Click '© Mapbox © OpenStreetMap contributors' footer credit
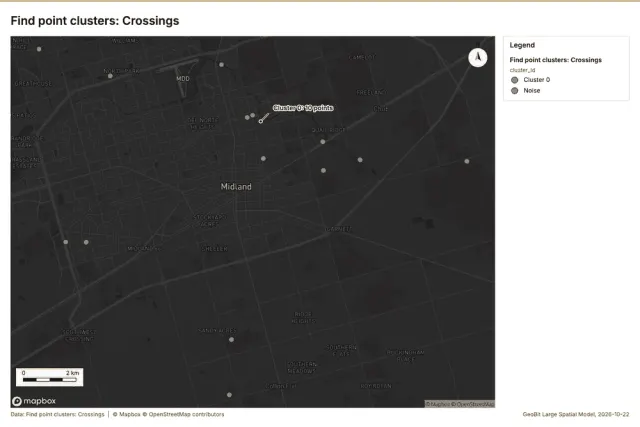This screenshot has width=640, height=427. 169,414
